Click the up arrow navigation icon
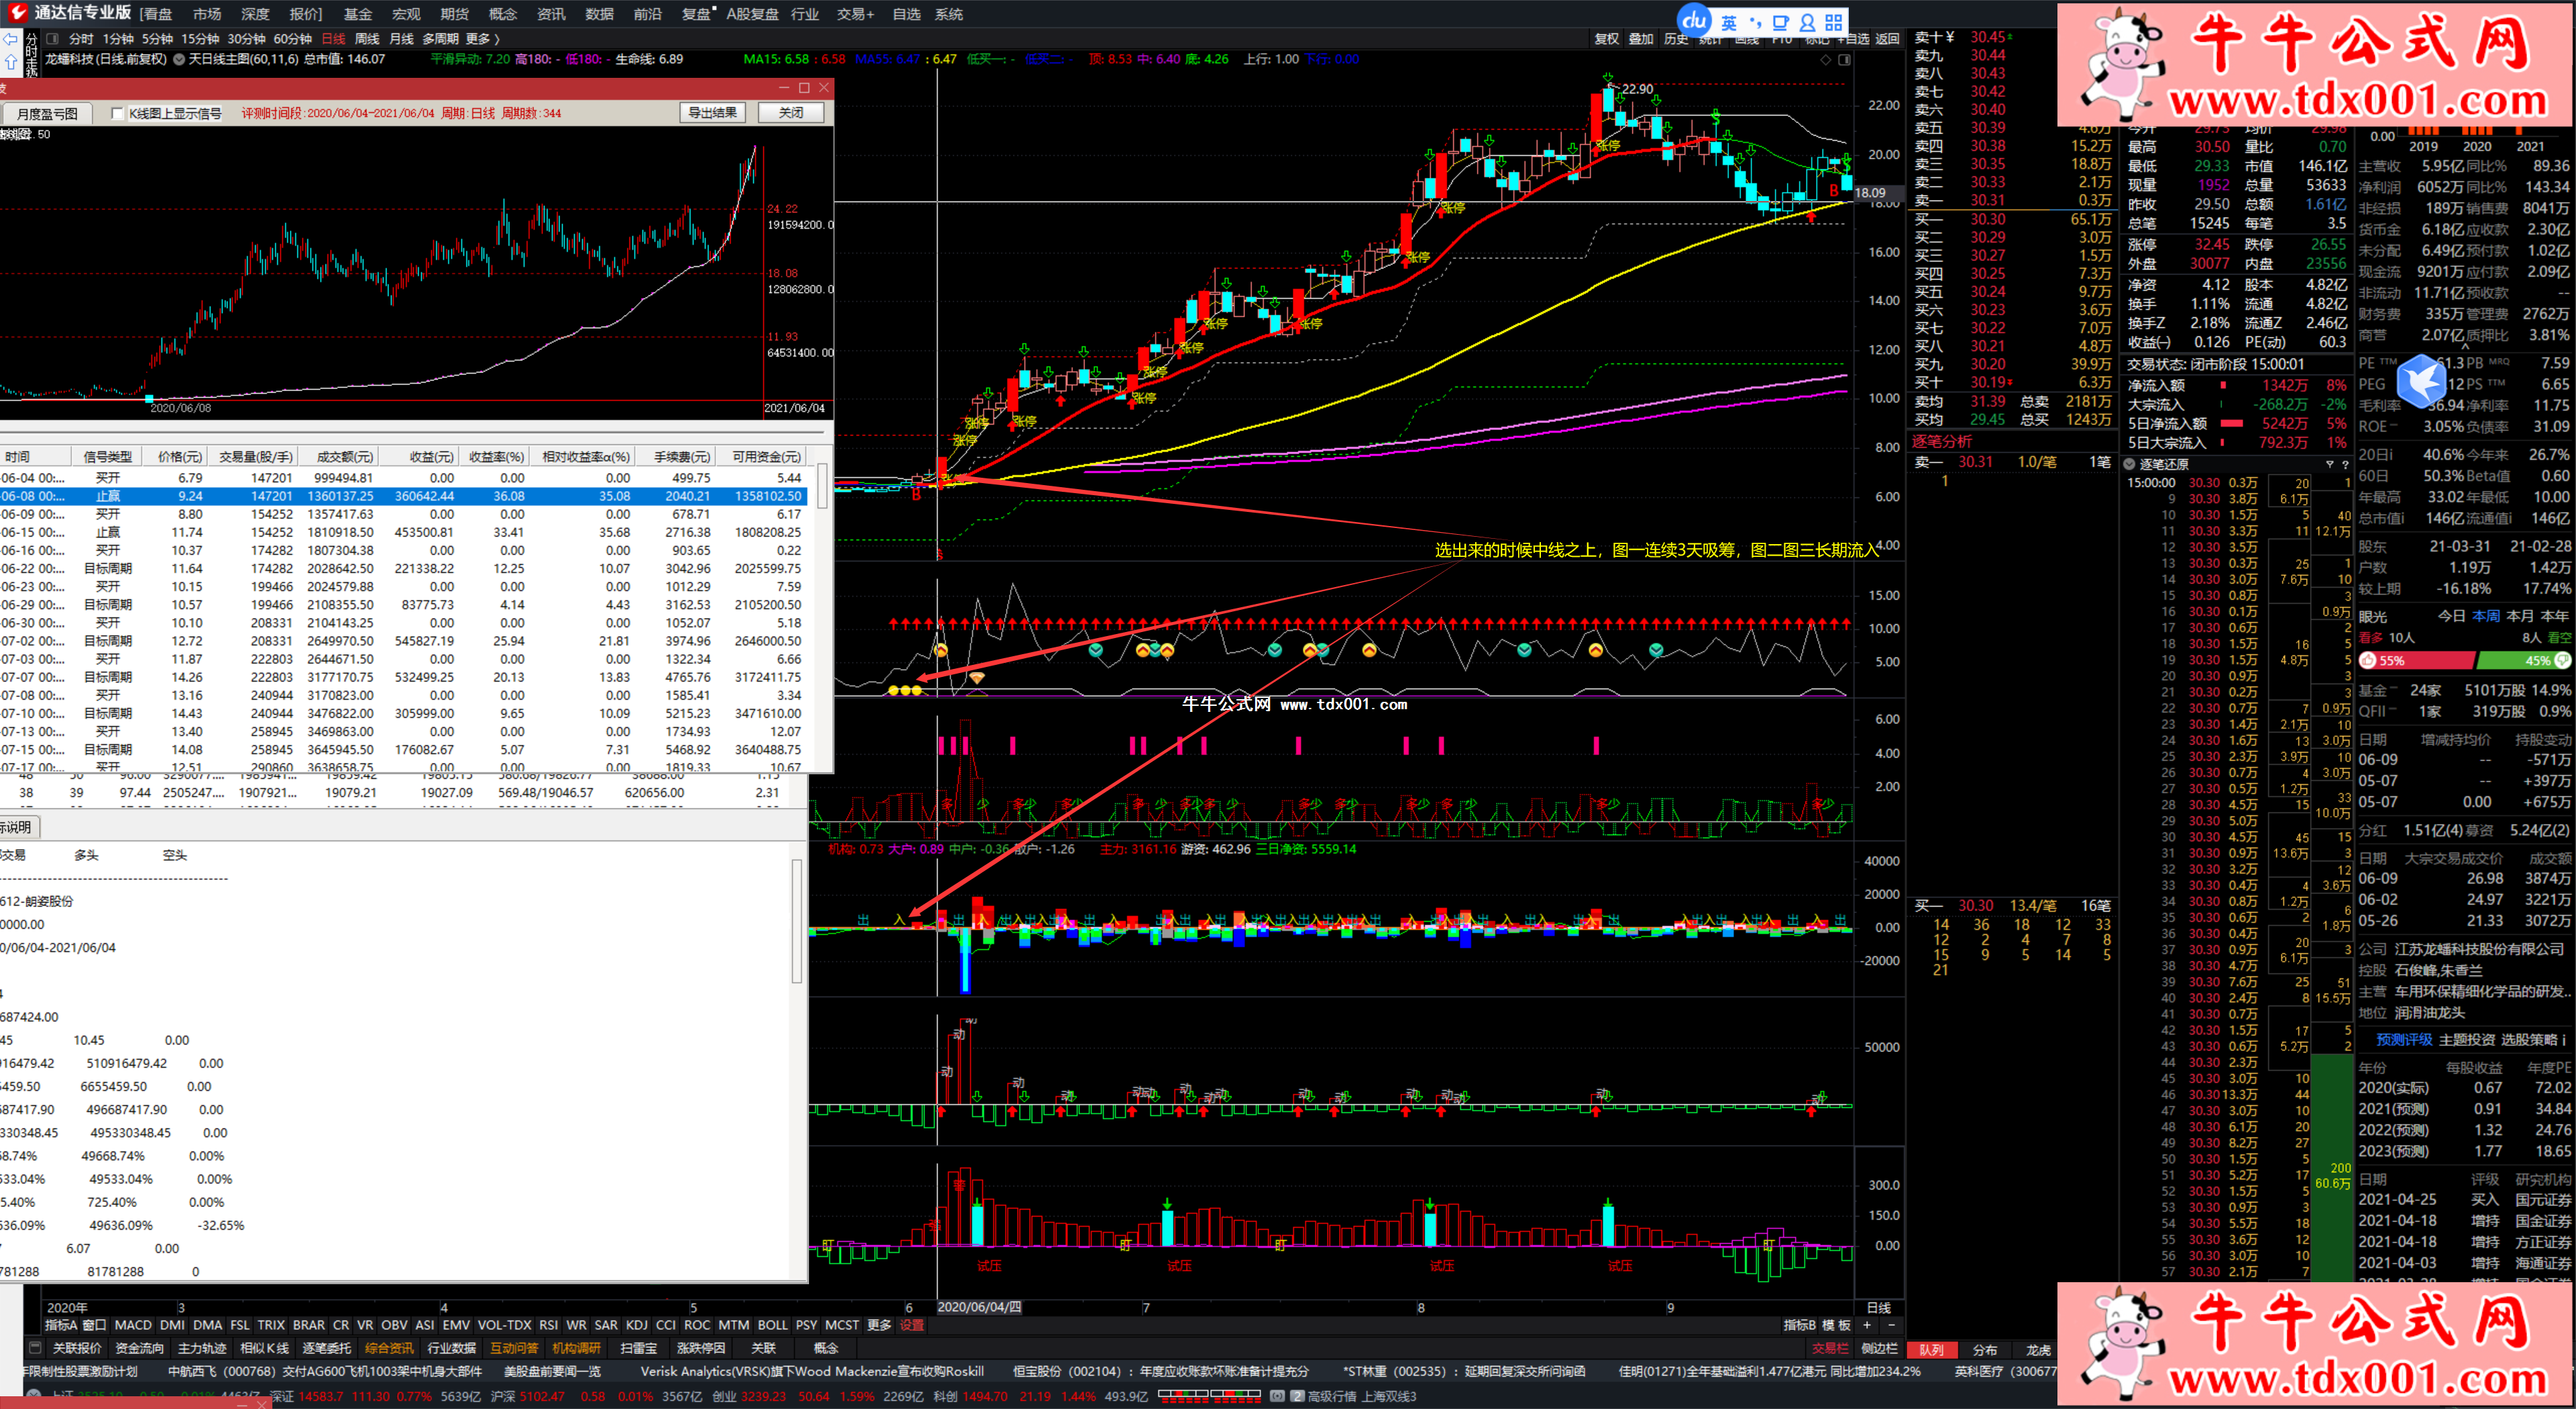 pos(11,62)
